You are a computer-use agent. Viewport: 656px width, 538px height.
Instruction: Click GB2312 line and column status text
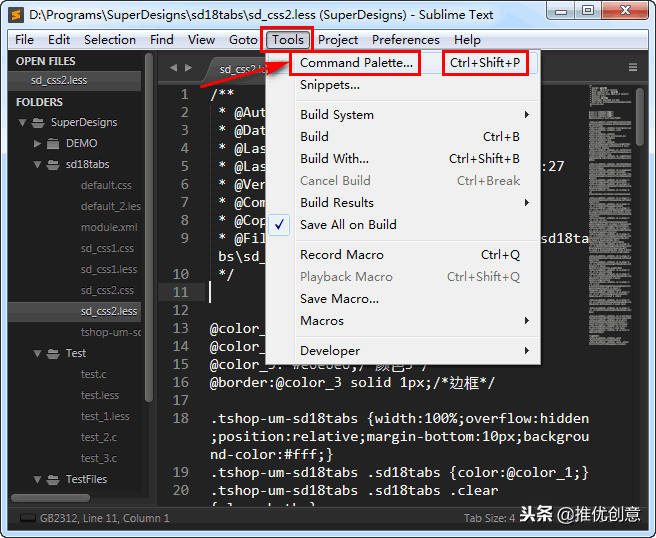(x=105, y=518)
